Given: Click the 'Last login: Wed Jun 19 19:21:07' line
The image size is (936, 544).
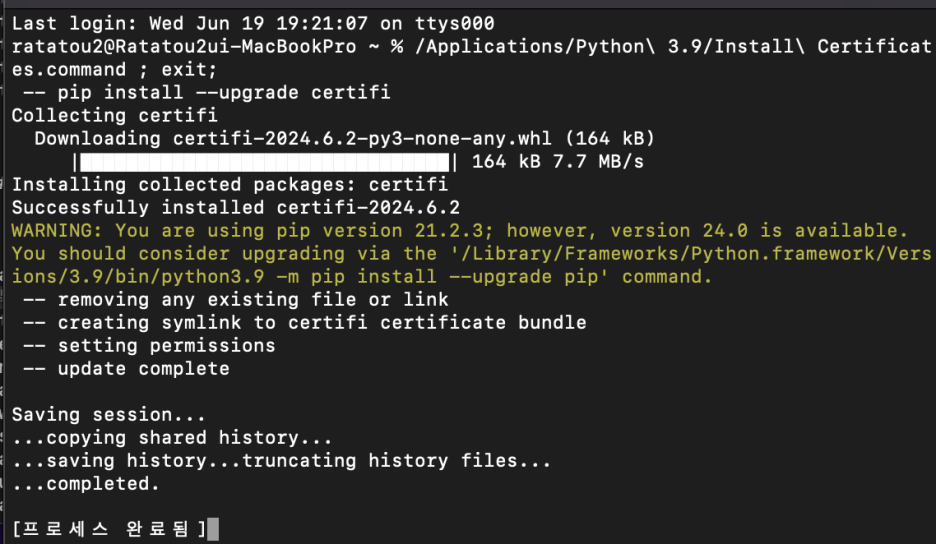Looking at the screenshot, I should click(x=253, y=23).
